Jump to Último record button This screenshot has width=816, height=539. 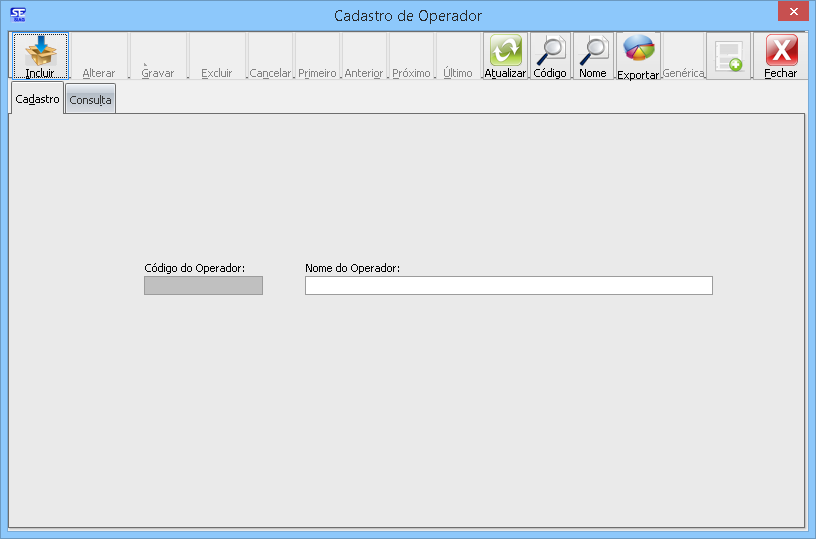[458, 57]
